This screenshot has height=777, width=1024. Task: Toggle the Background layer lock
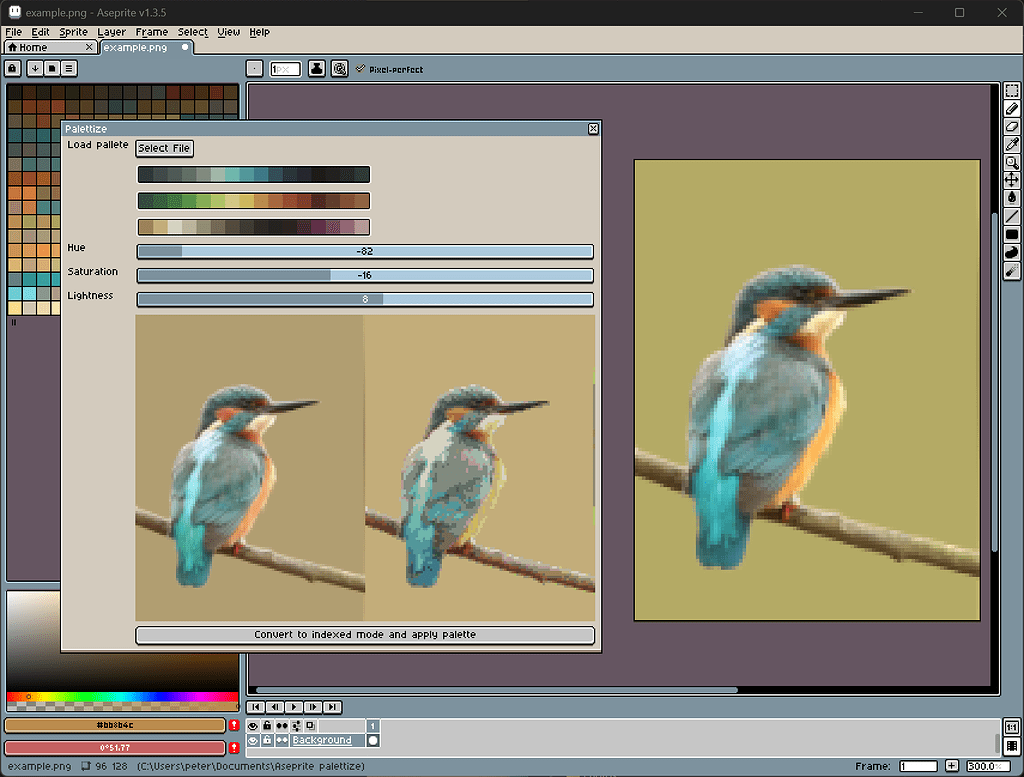point(267,740)
